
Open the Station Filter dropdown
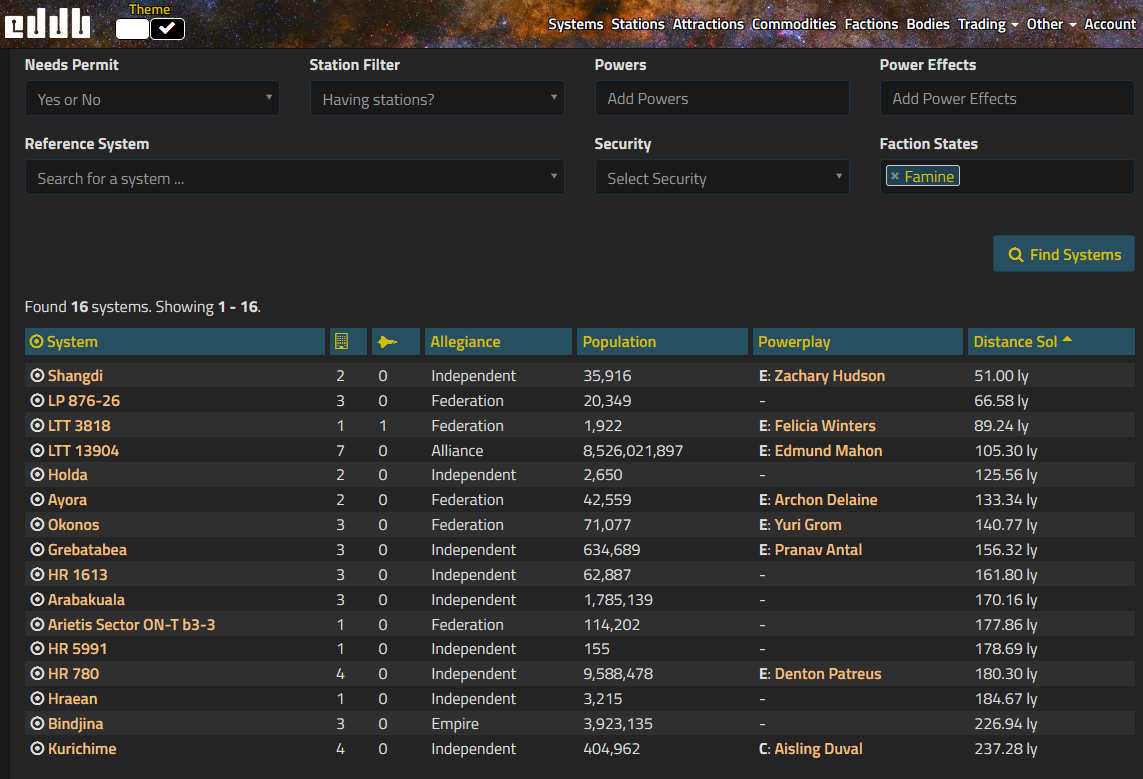(x=437, y=98)
